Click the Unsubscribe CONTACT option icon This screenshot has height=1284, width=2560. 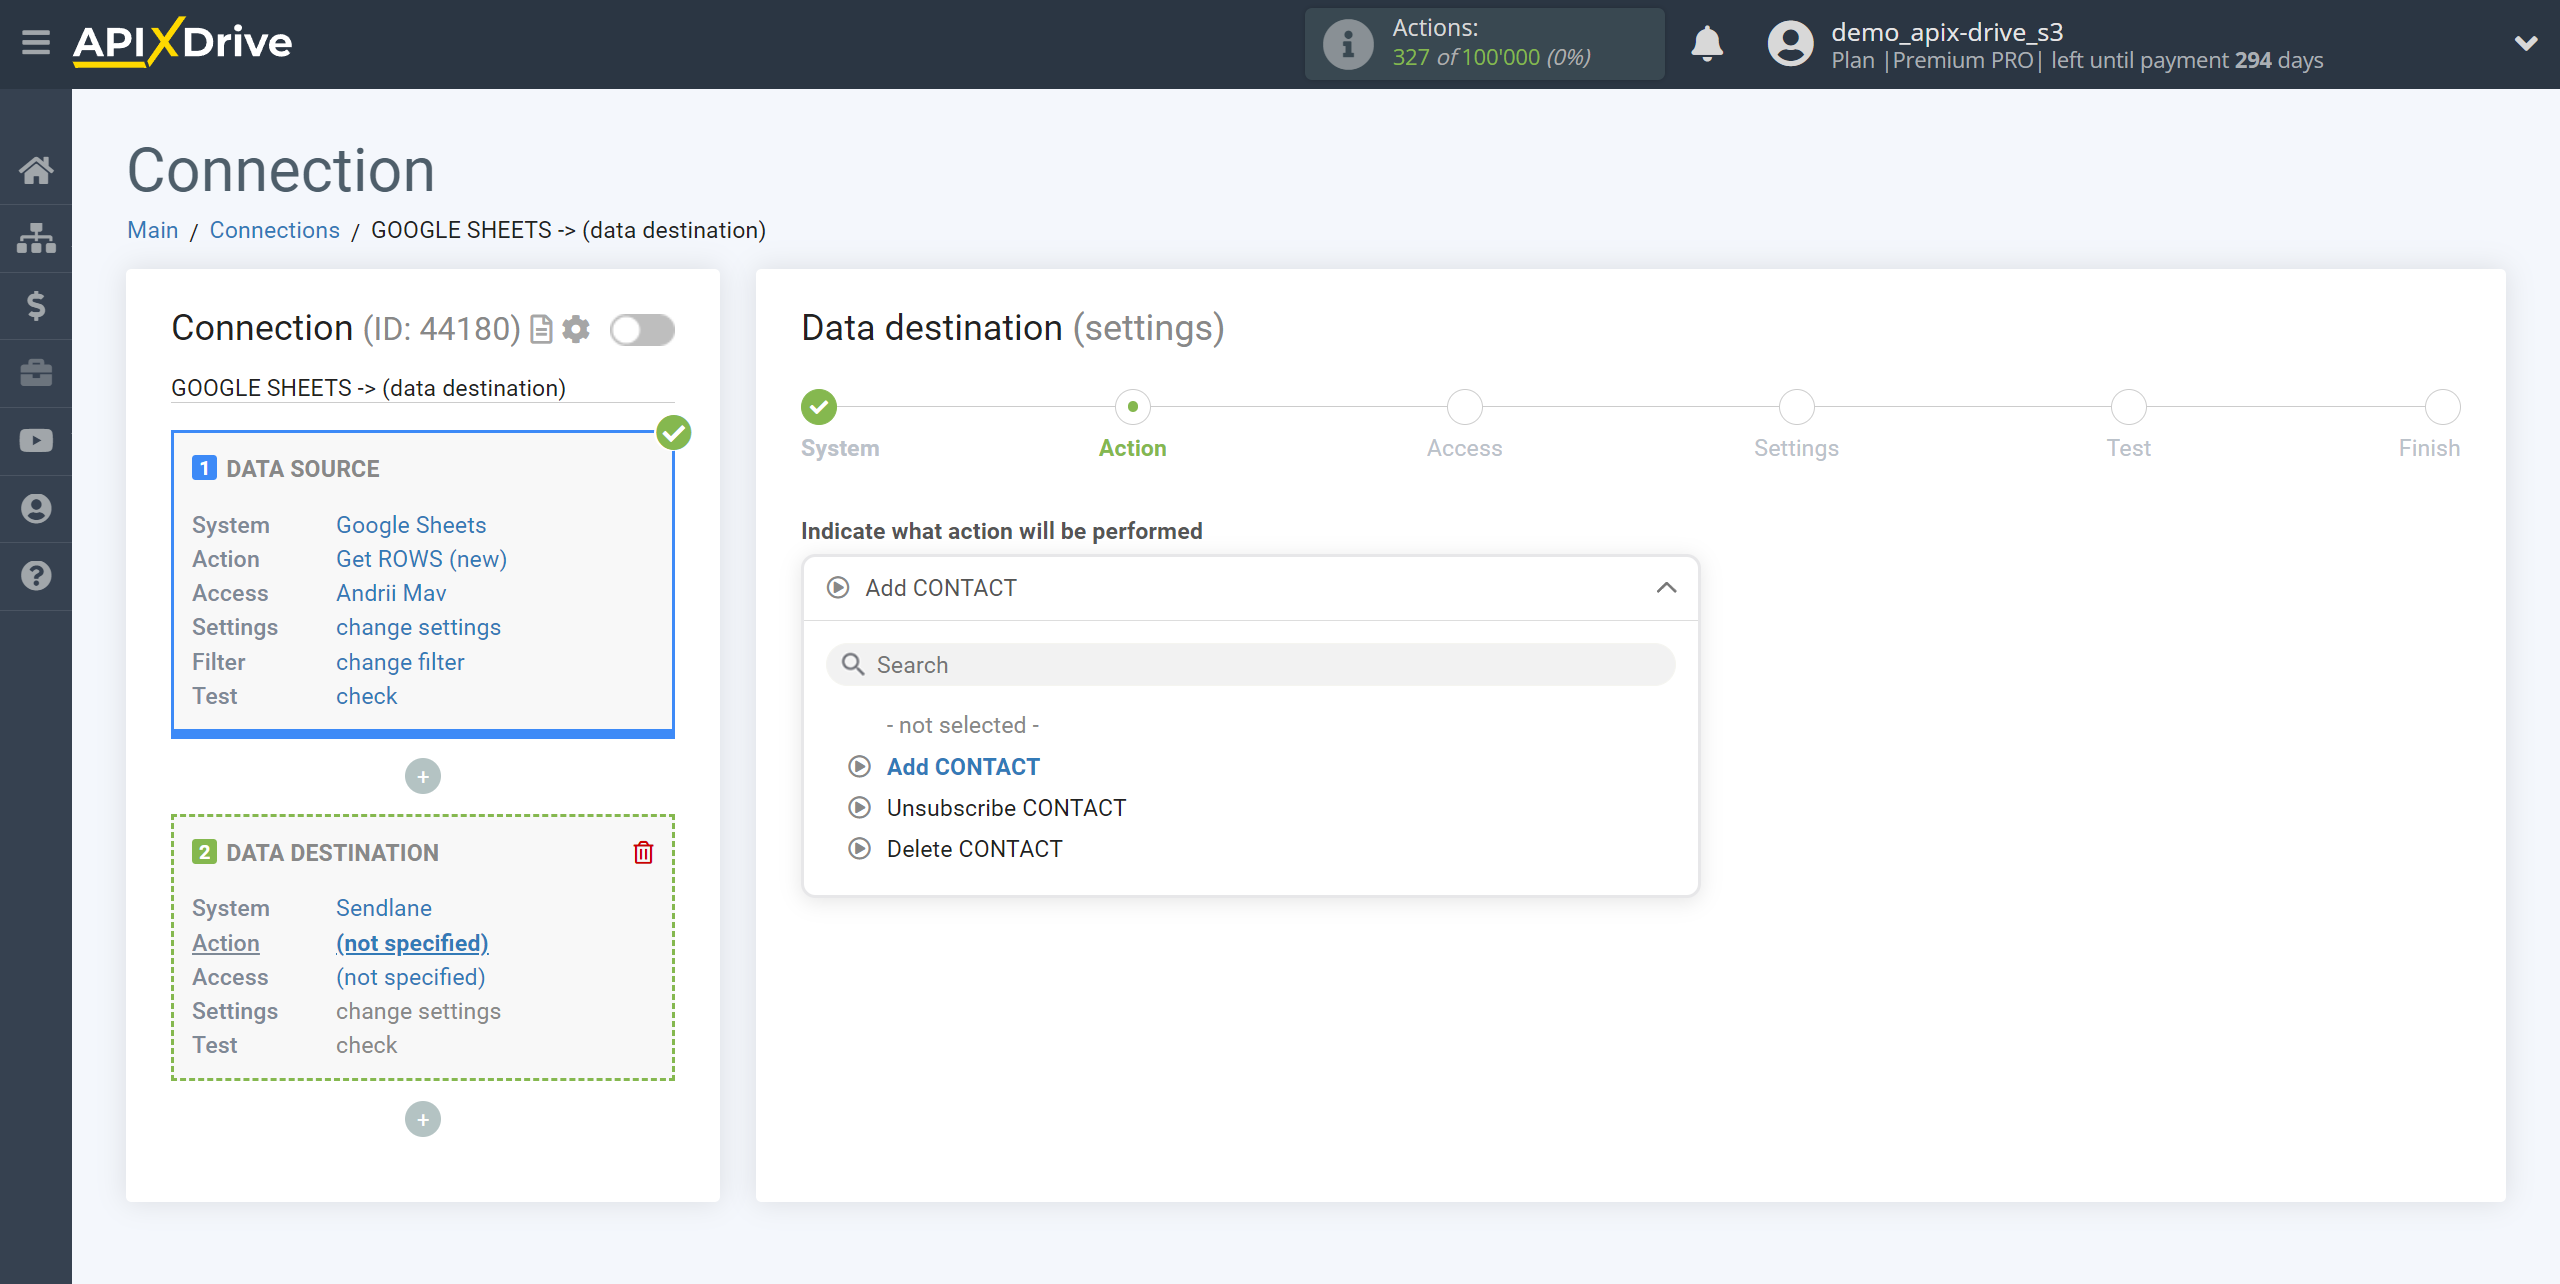coord(858,807)
